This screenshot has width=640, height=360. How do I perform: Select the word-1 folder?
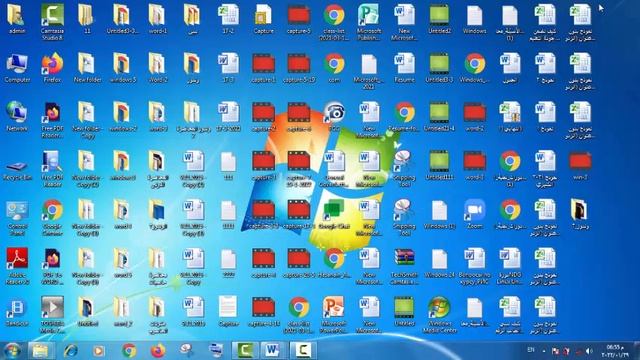point(158,19)
